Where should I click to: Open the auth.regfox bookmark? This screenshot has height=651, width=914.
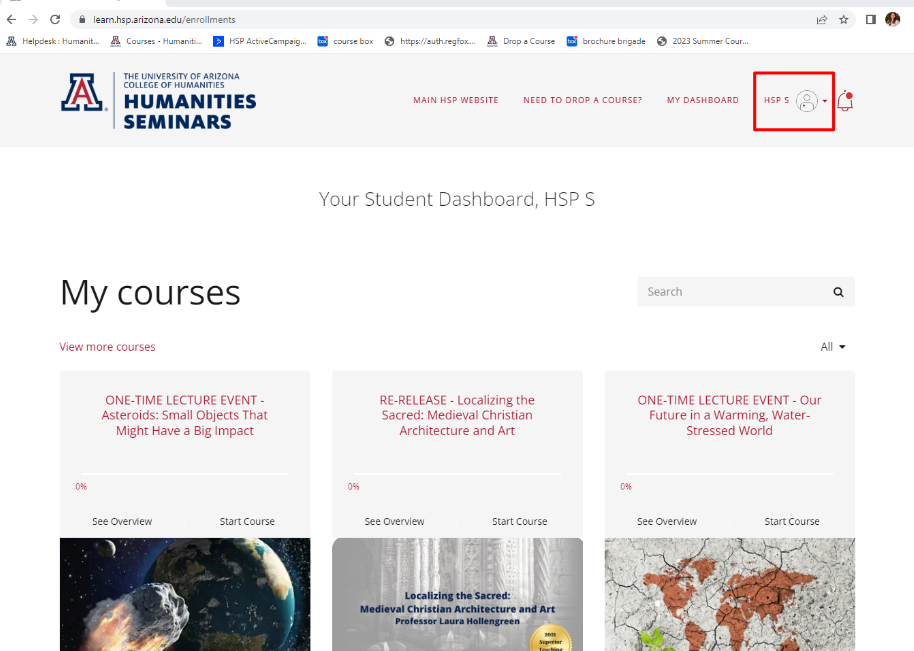click(430, 41)
